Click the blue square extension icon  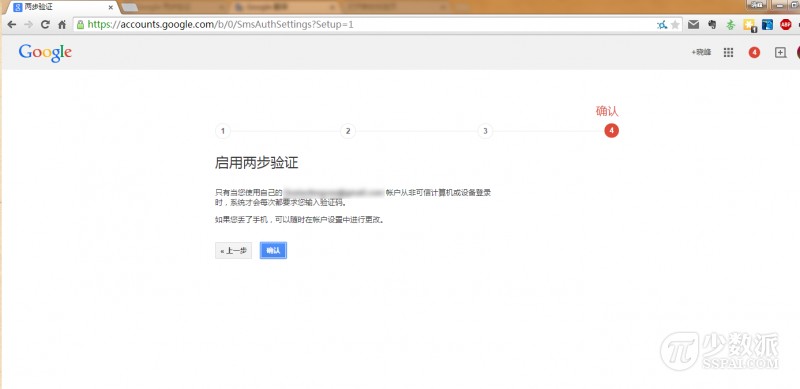(x=767, y=25)
